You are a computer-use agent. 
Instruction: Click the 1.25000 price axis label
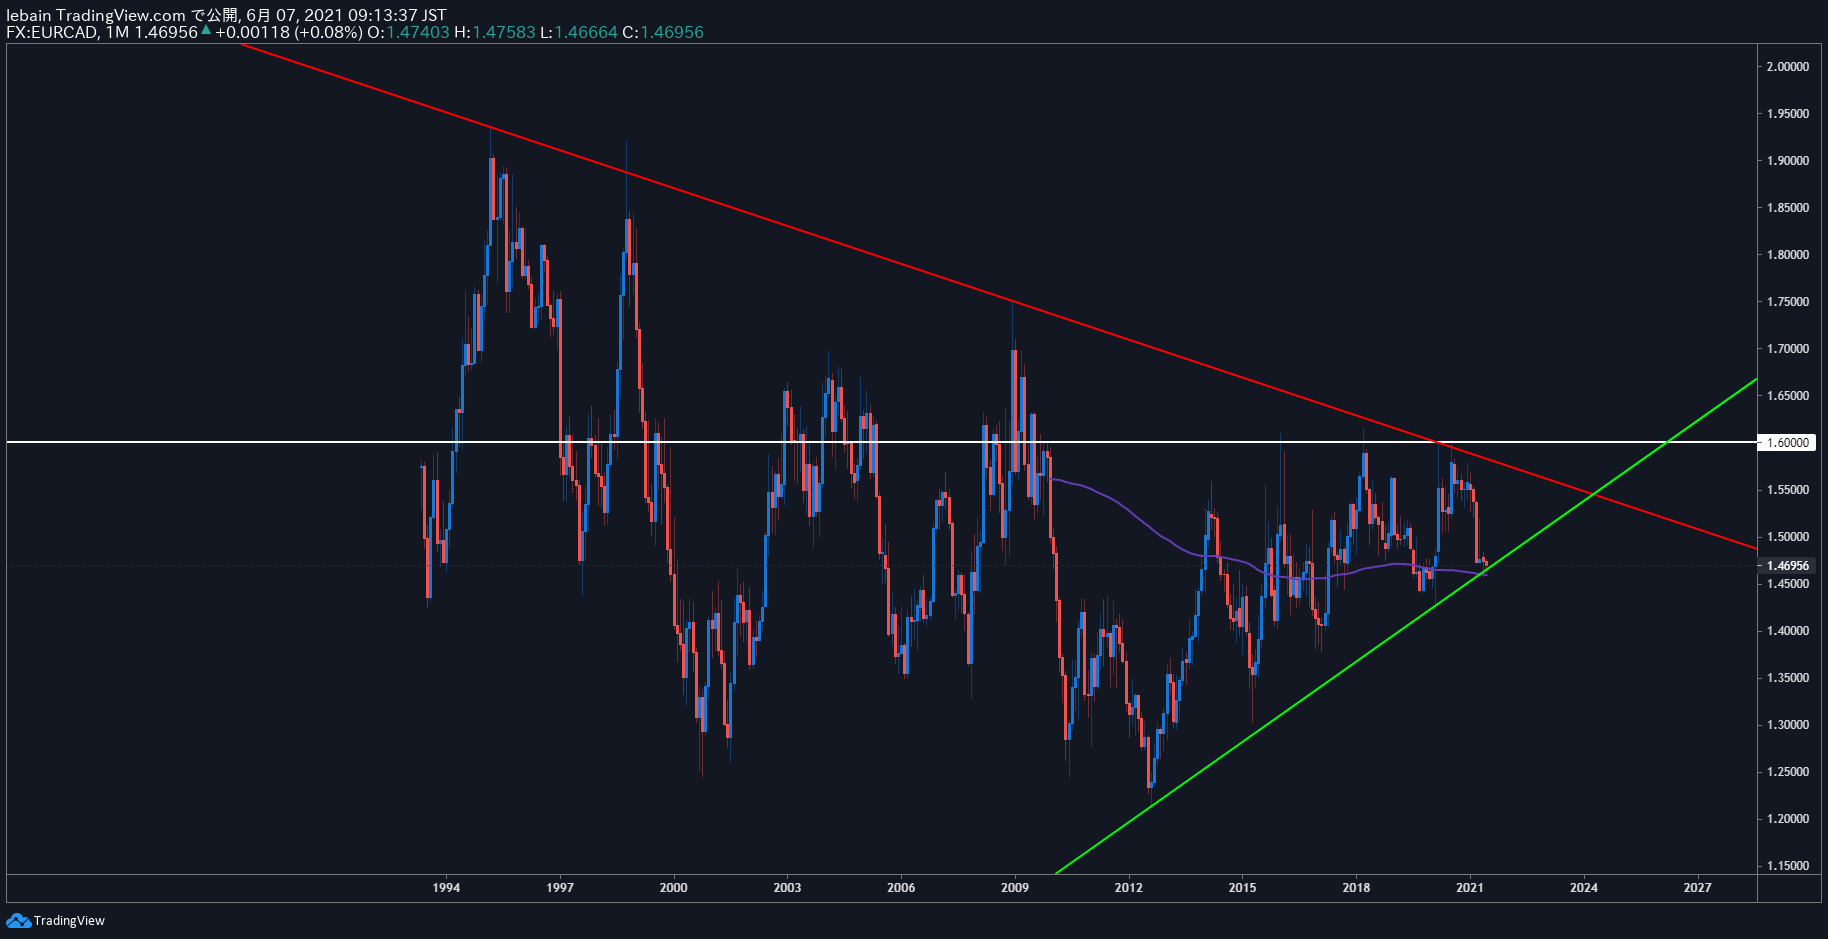coord(1788,772)
